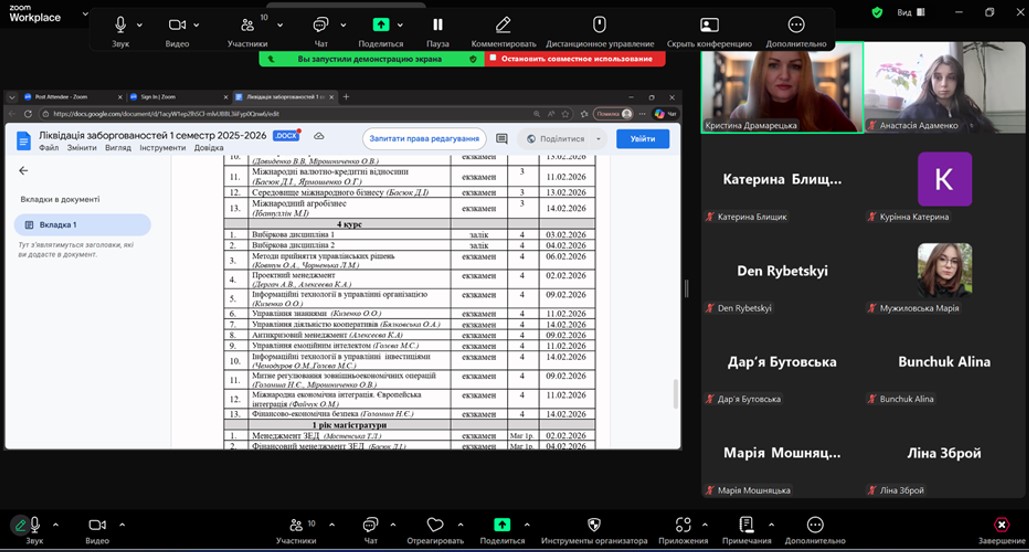
Task: Open Примечания notes icon
Action: [746, 524]
